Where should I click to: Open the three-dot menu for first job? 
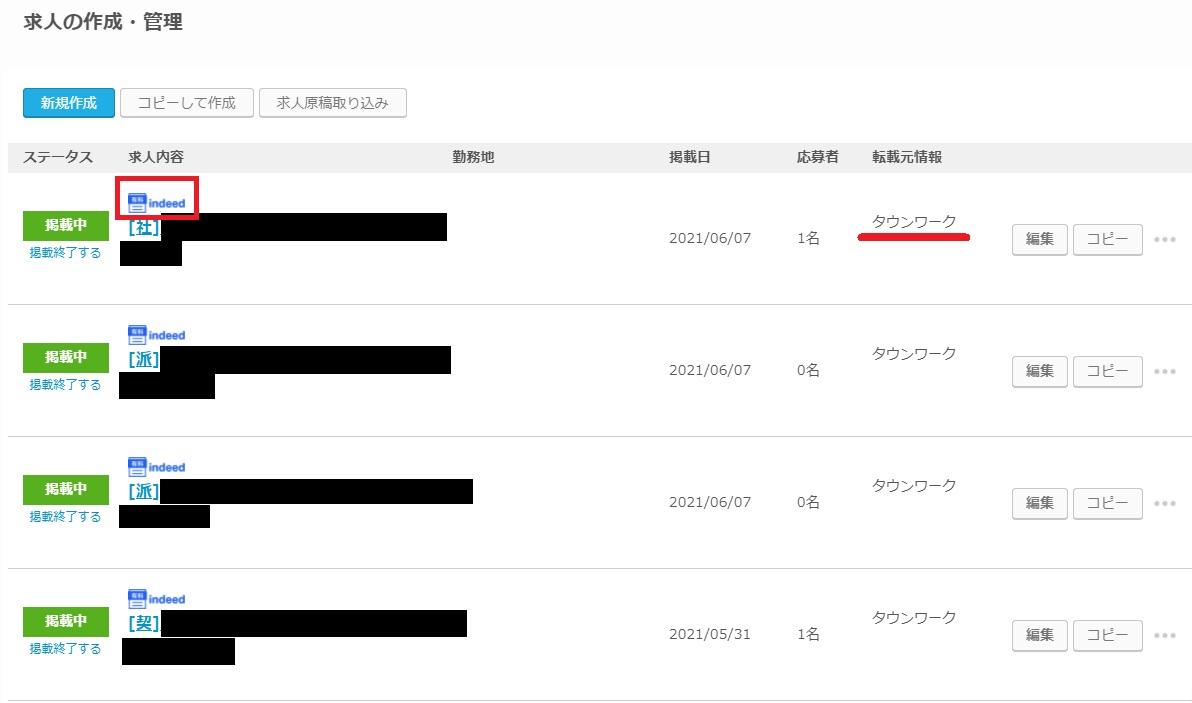coord(1164,240)
